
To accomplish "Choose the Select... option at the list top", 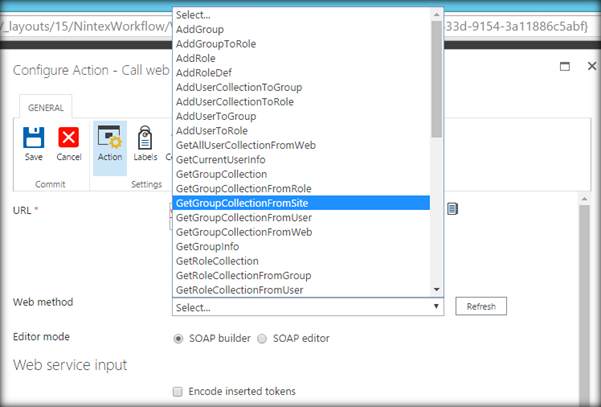I will pyautogui.click(x=301, y=15).
